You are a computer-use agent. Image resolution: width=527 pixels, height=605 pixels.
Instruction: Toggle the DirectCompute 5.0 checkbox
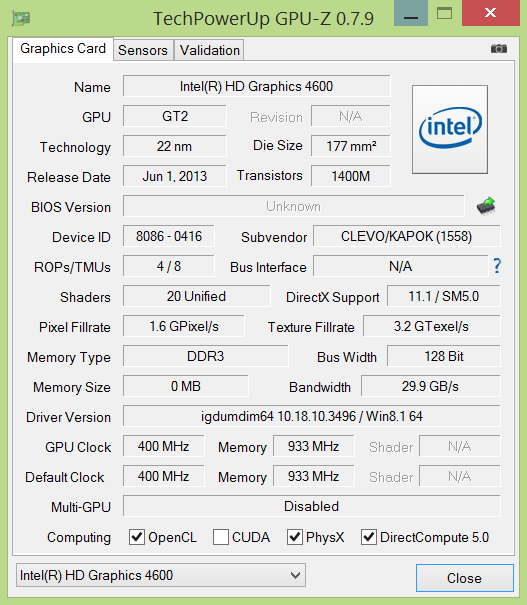(x=369, y=537)
